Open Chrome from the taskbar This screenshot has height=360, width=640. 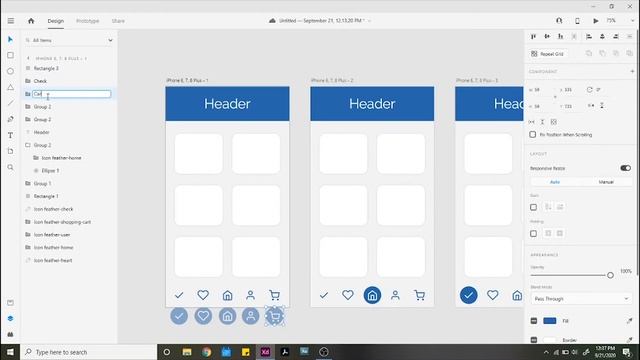coord(206,352)
